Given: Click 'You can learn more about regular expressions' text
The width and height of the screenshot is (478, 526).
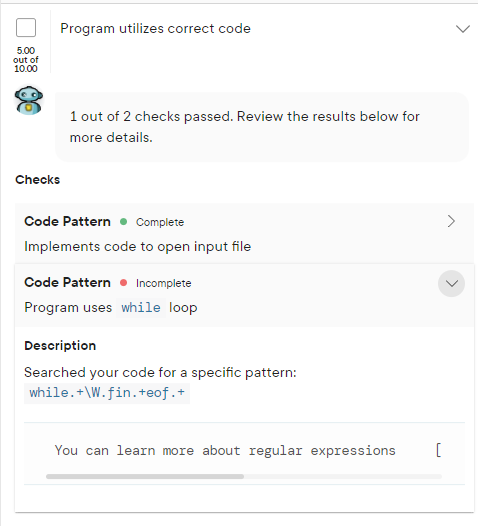Looking at the screenshot, I should pos(225,451).
